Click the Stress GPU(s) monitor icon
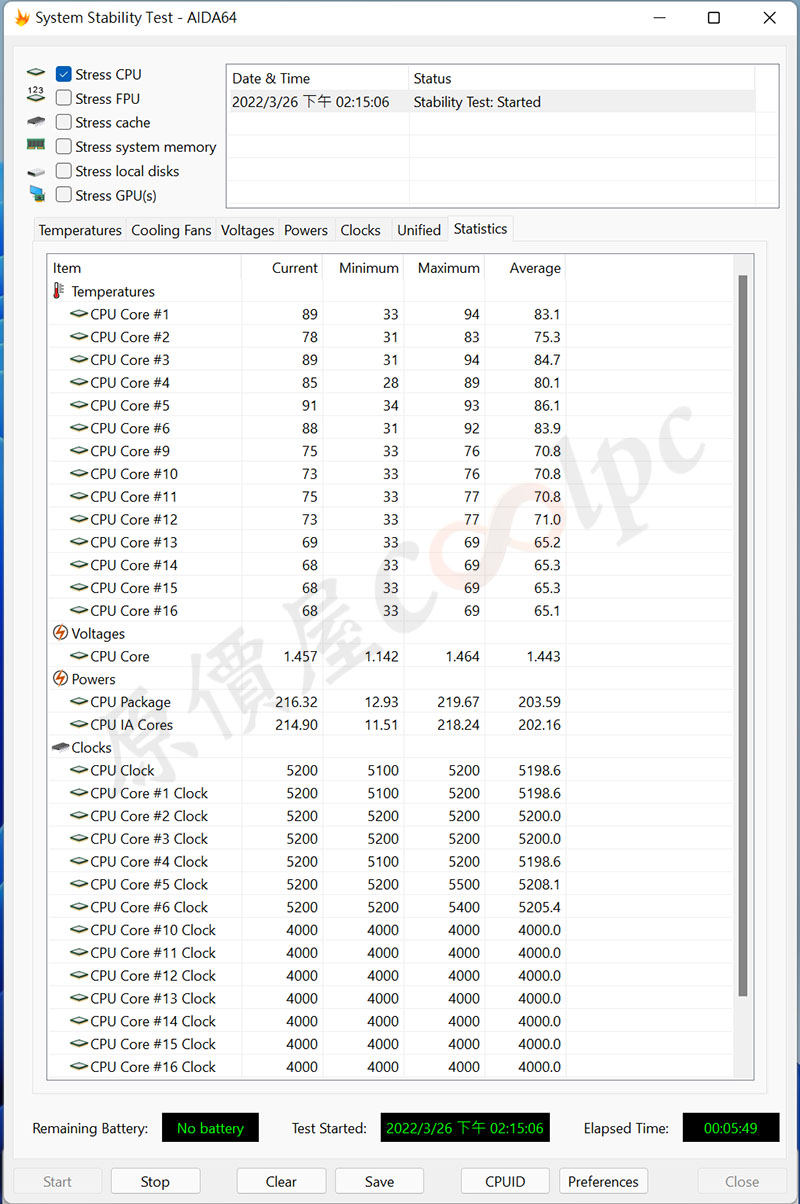The height and width of the screenshot is (1204, 800). (37, 195)
